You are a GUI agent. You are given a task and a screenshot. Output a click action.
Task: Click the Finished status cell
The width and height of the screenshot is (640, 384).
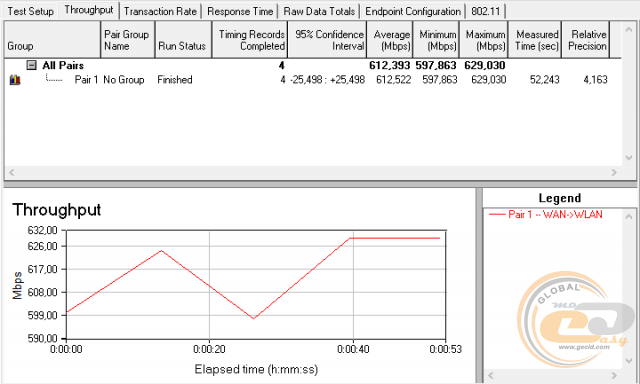coord(175,80)
